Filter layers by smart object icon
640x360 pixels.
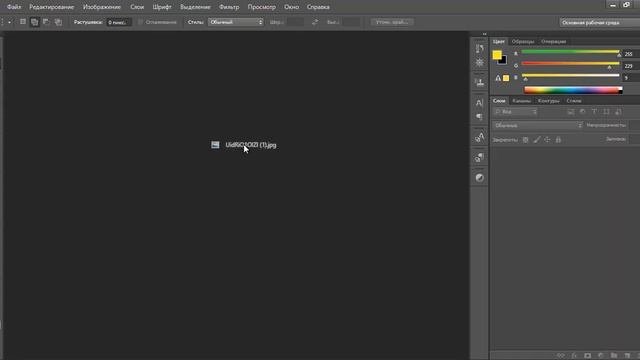tap(618, 112)
